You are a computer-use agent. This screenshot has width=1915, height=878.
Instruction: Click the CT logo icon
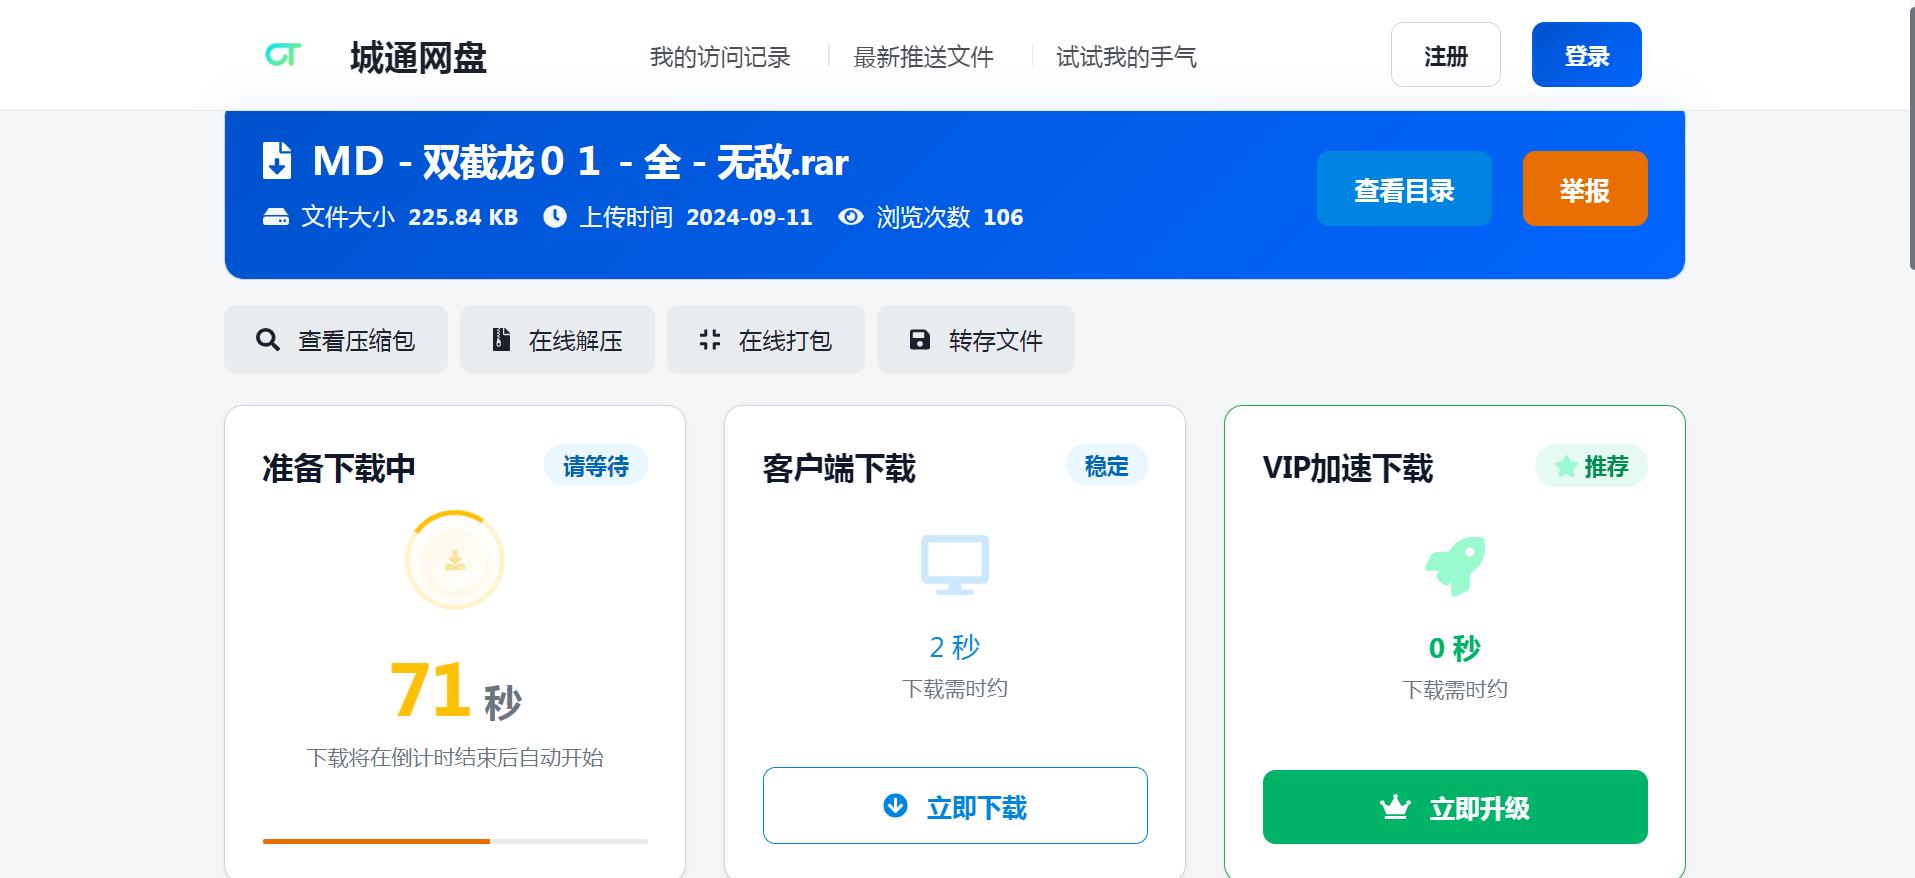click(283, 55)
